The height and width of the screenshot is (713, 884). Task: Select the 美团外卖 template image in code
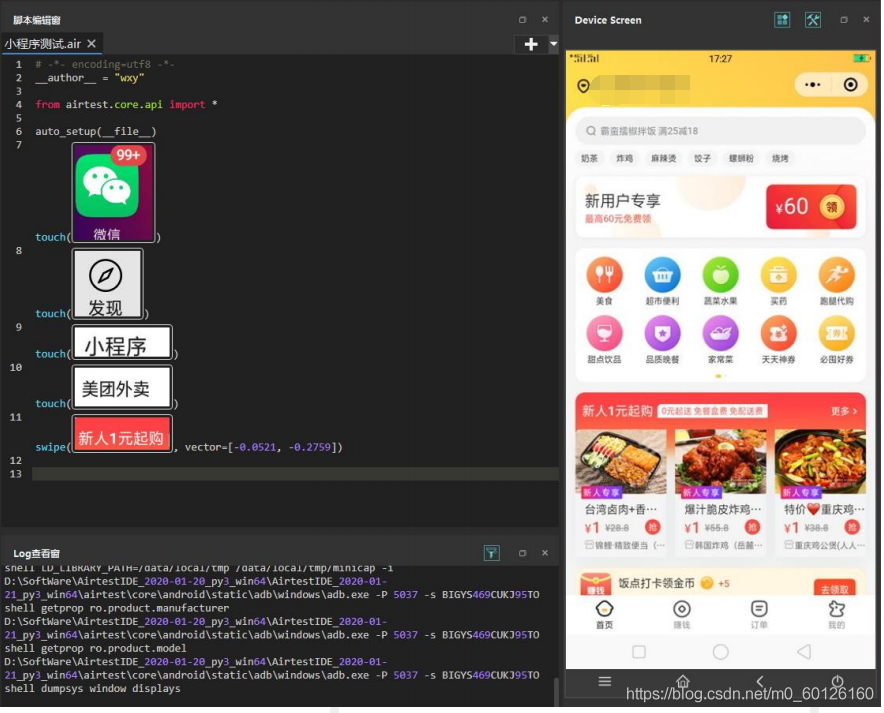click(122, 387)
